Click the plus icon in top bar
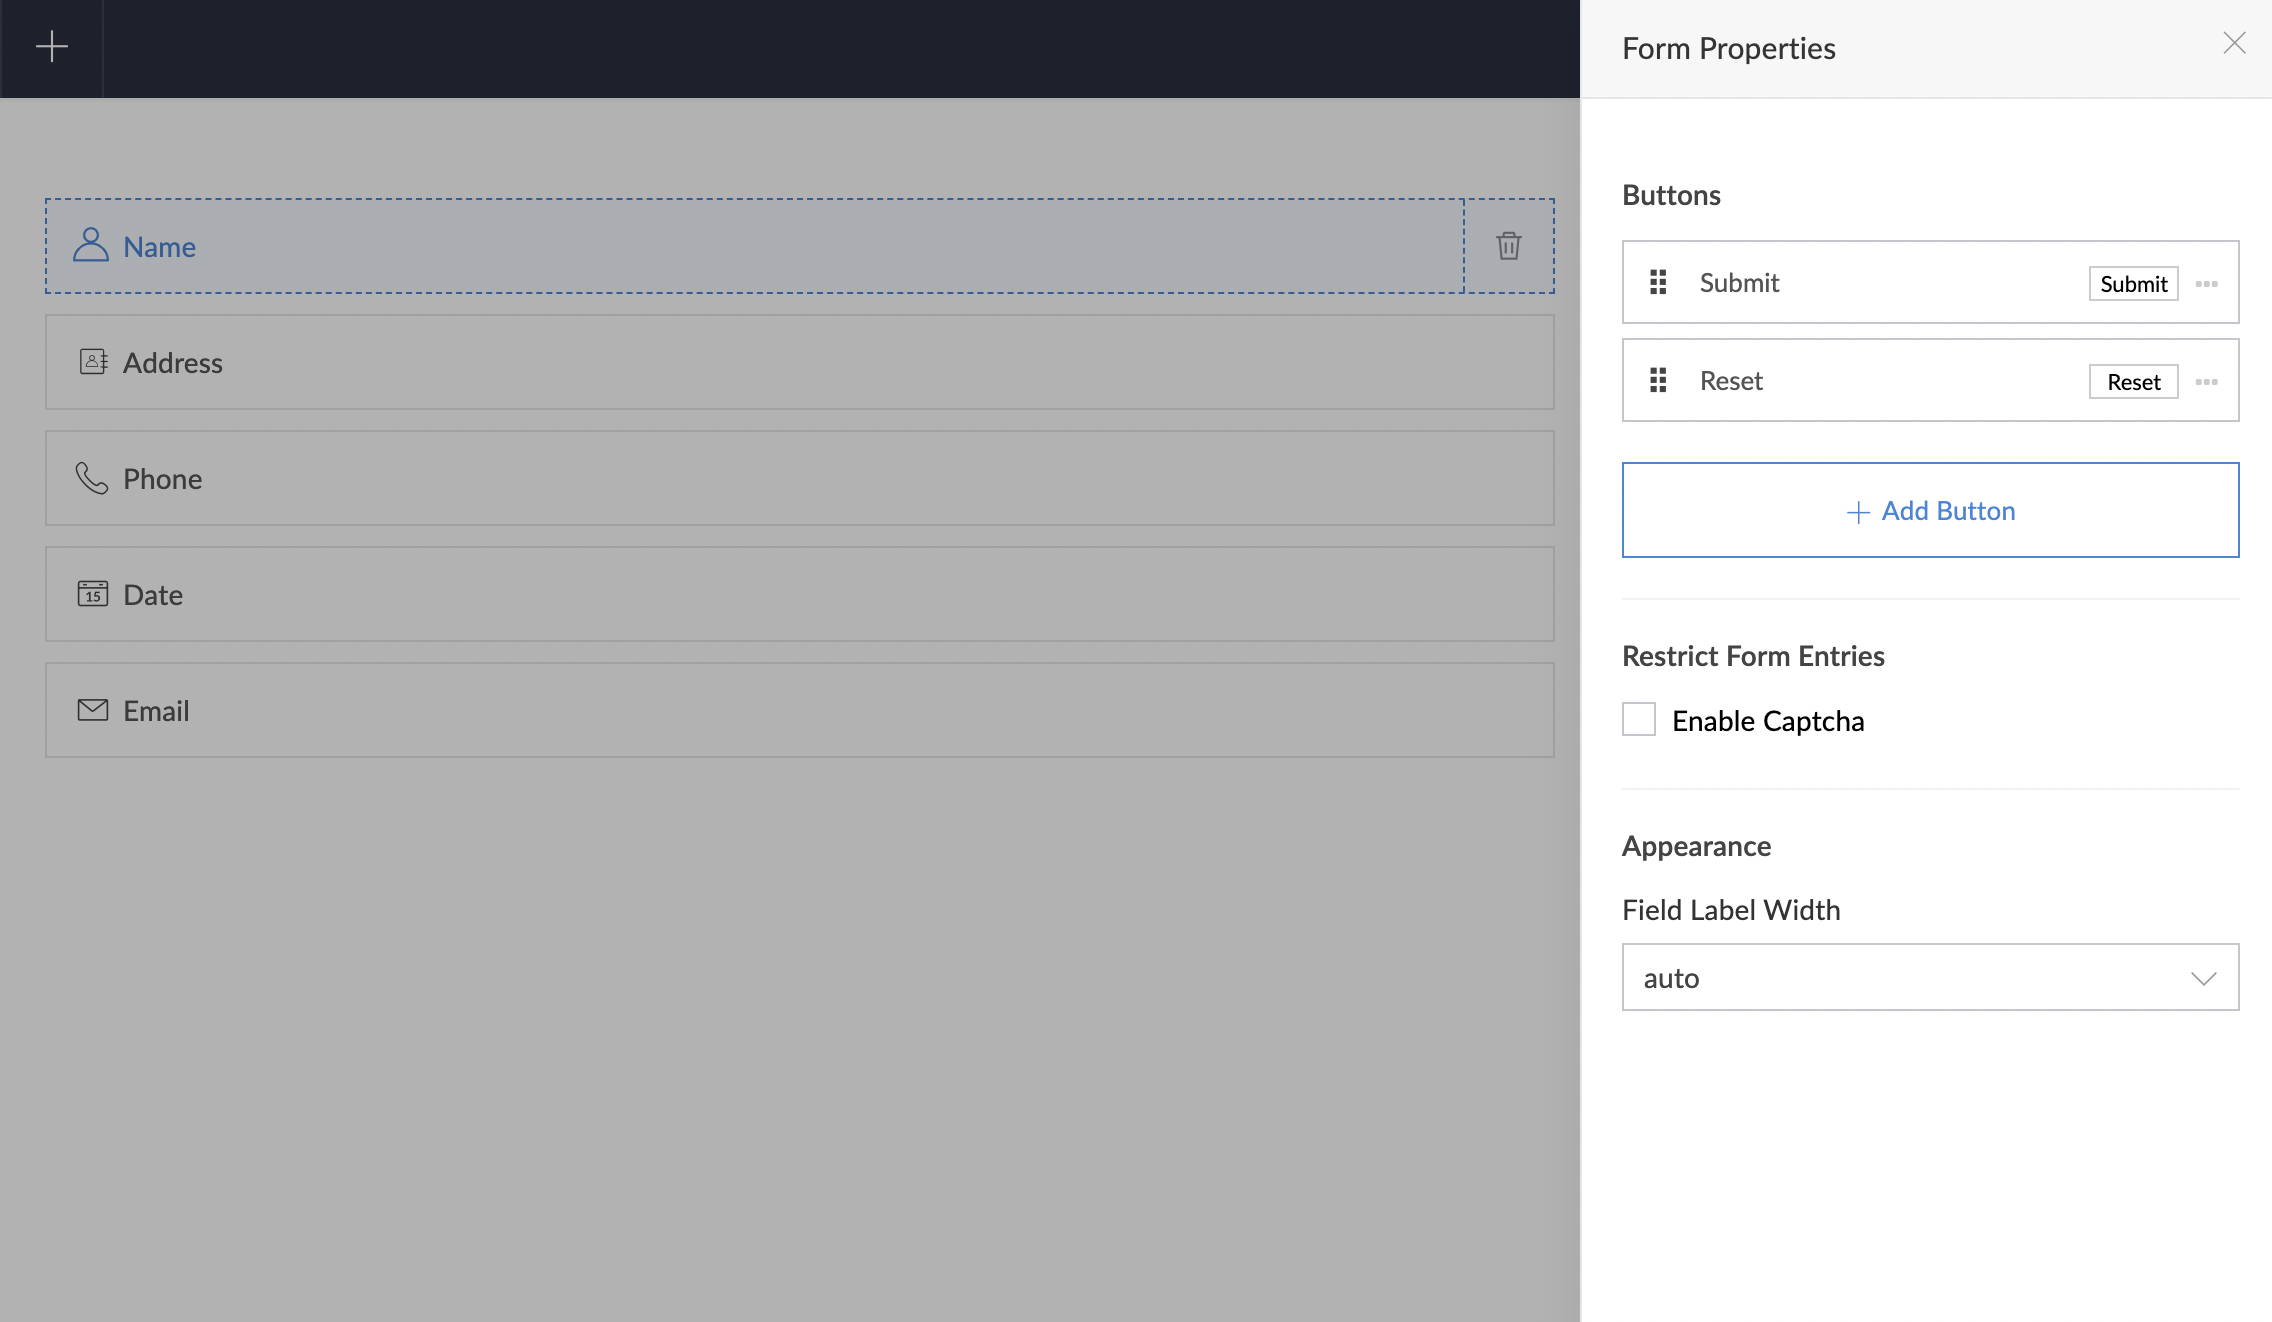 tap(51, 46)
